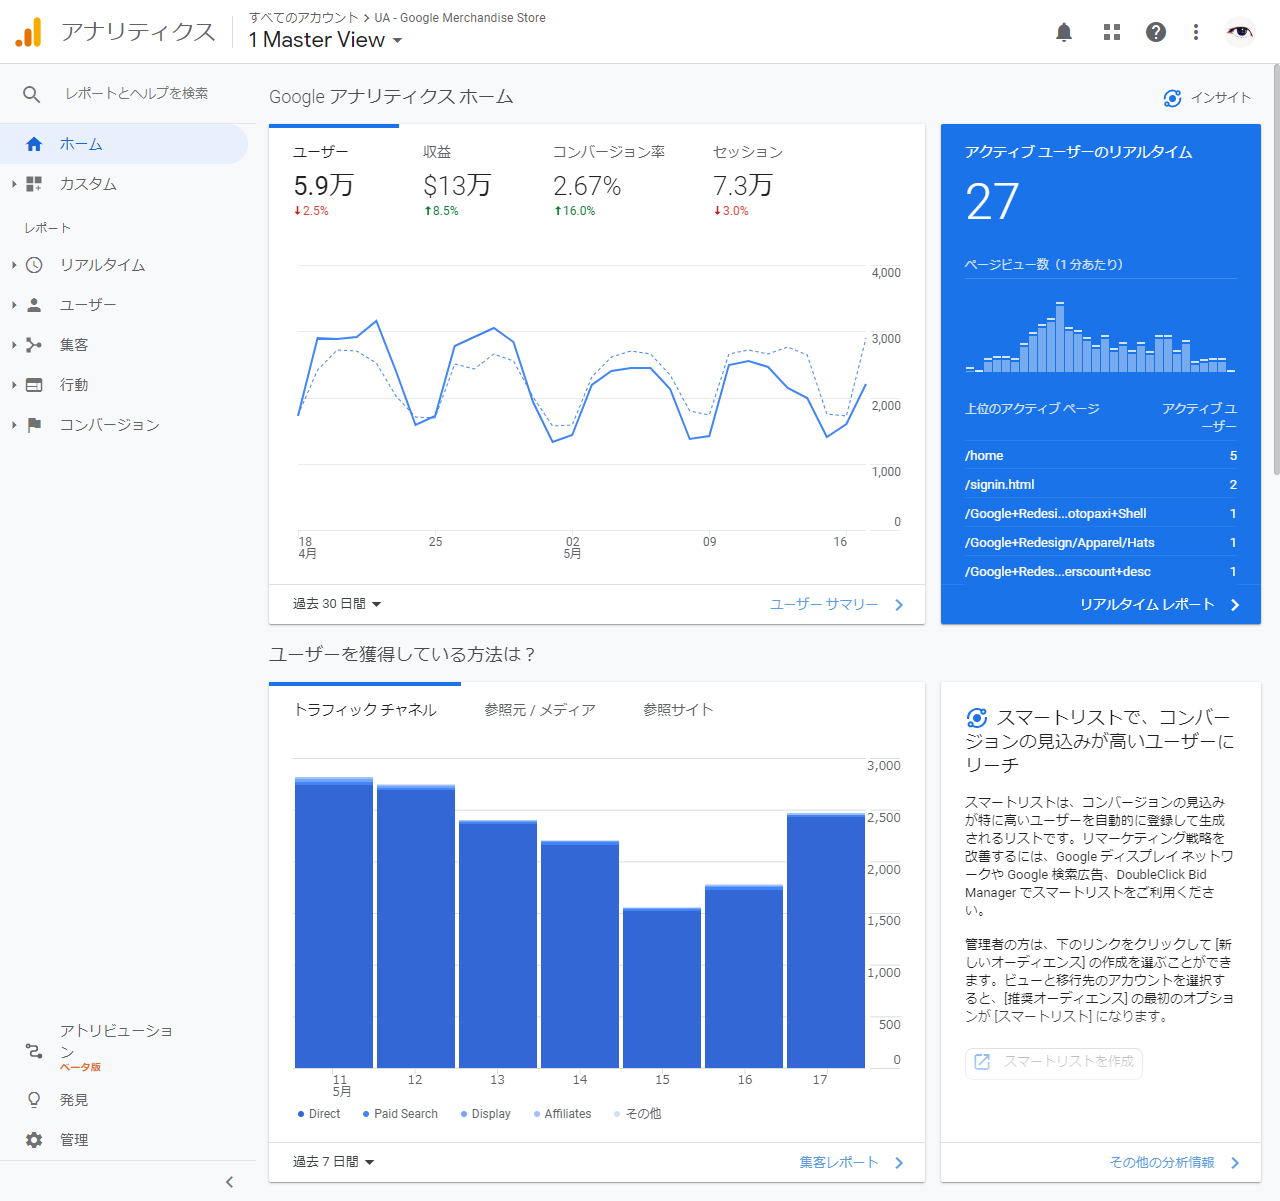The width and height of the screenshot is (1280, 1201).
Task: Click the Conversions flag icon
Action: [34, 425]
